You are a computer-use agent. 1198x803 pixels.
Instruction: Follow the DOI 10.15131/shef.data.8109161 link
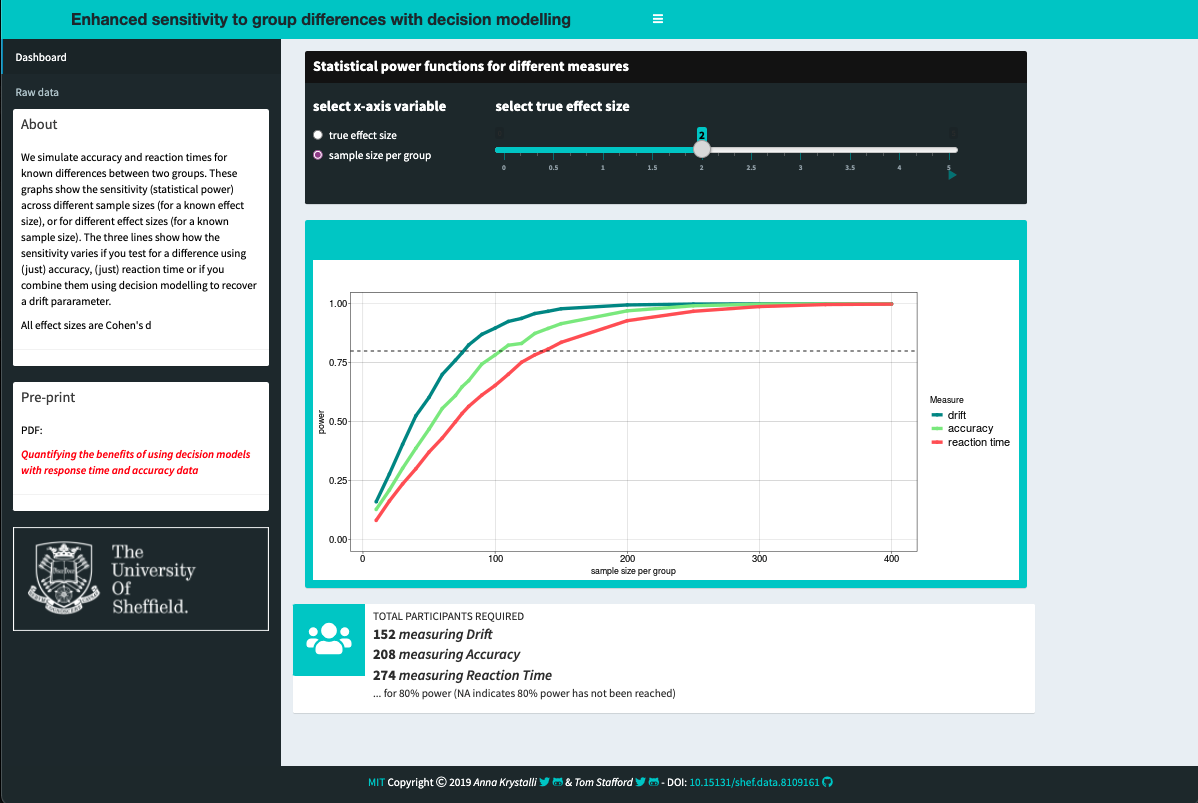tap(754, 782)
